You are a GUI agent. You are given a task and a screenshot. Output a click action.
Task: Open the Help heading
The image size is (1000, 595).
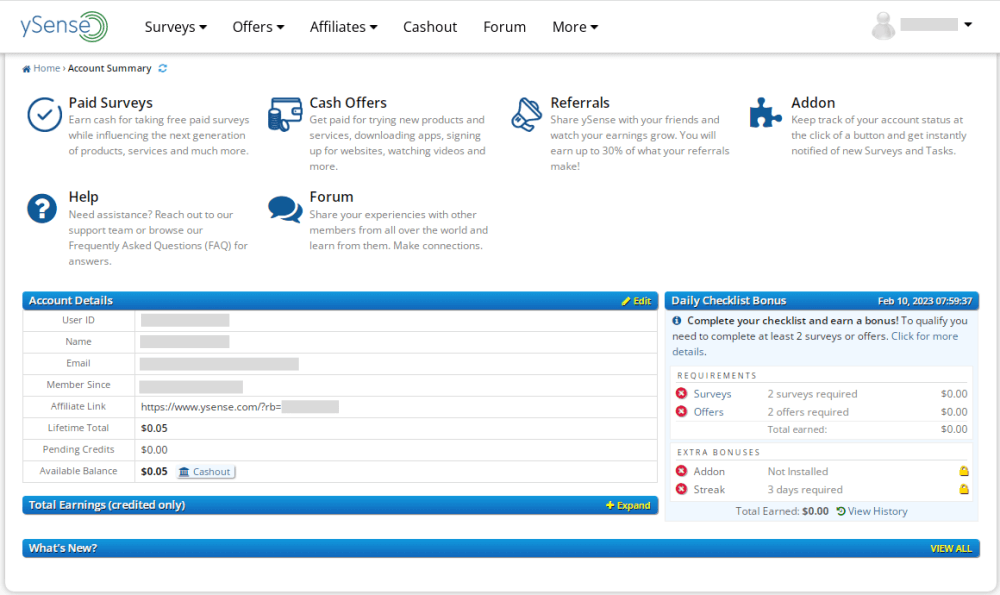tap(83, 197)
